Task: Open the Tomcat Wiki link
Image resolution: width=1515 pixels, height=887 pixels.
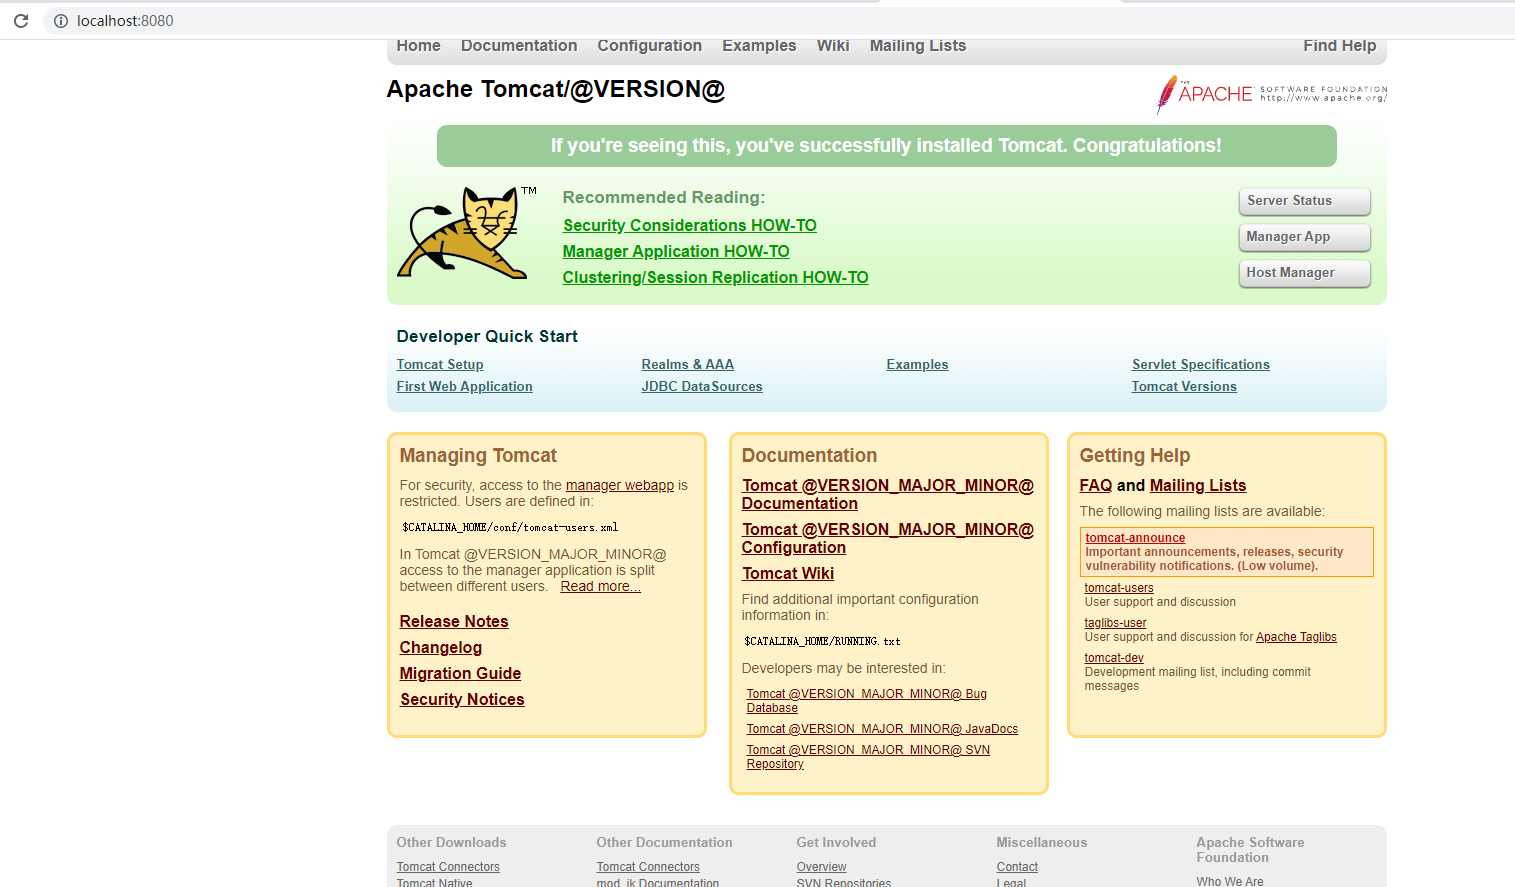Action: (788, 574)
